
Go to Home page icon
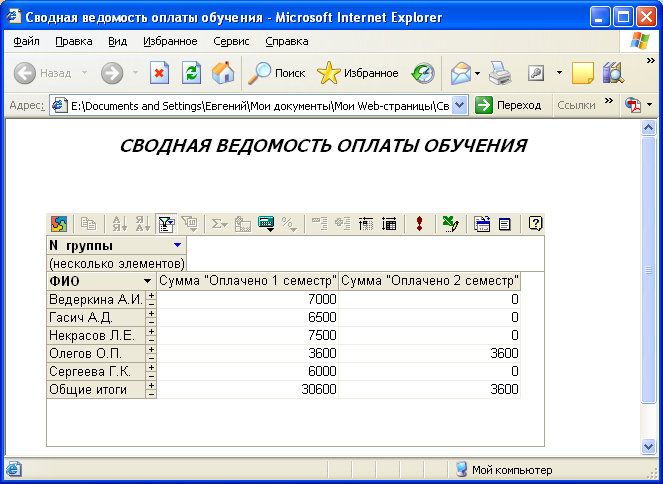pos(223,73)
